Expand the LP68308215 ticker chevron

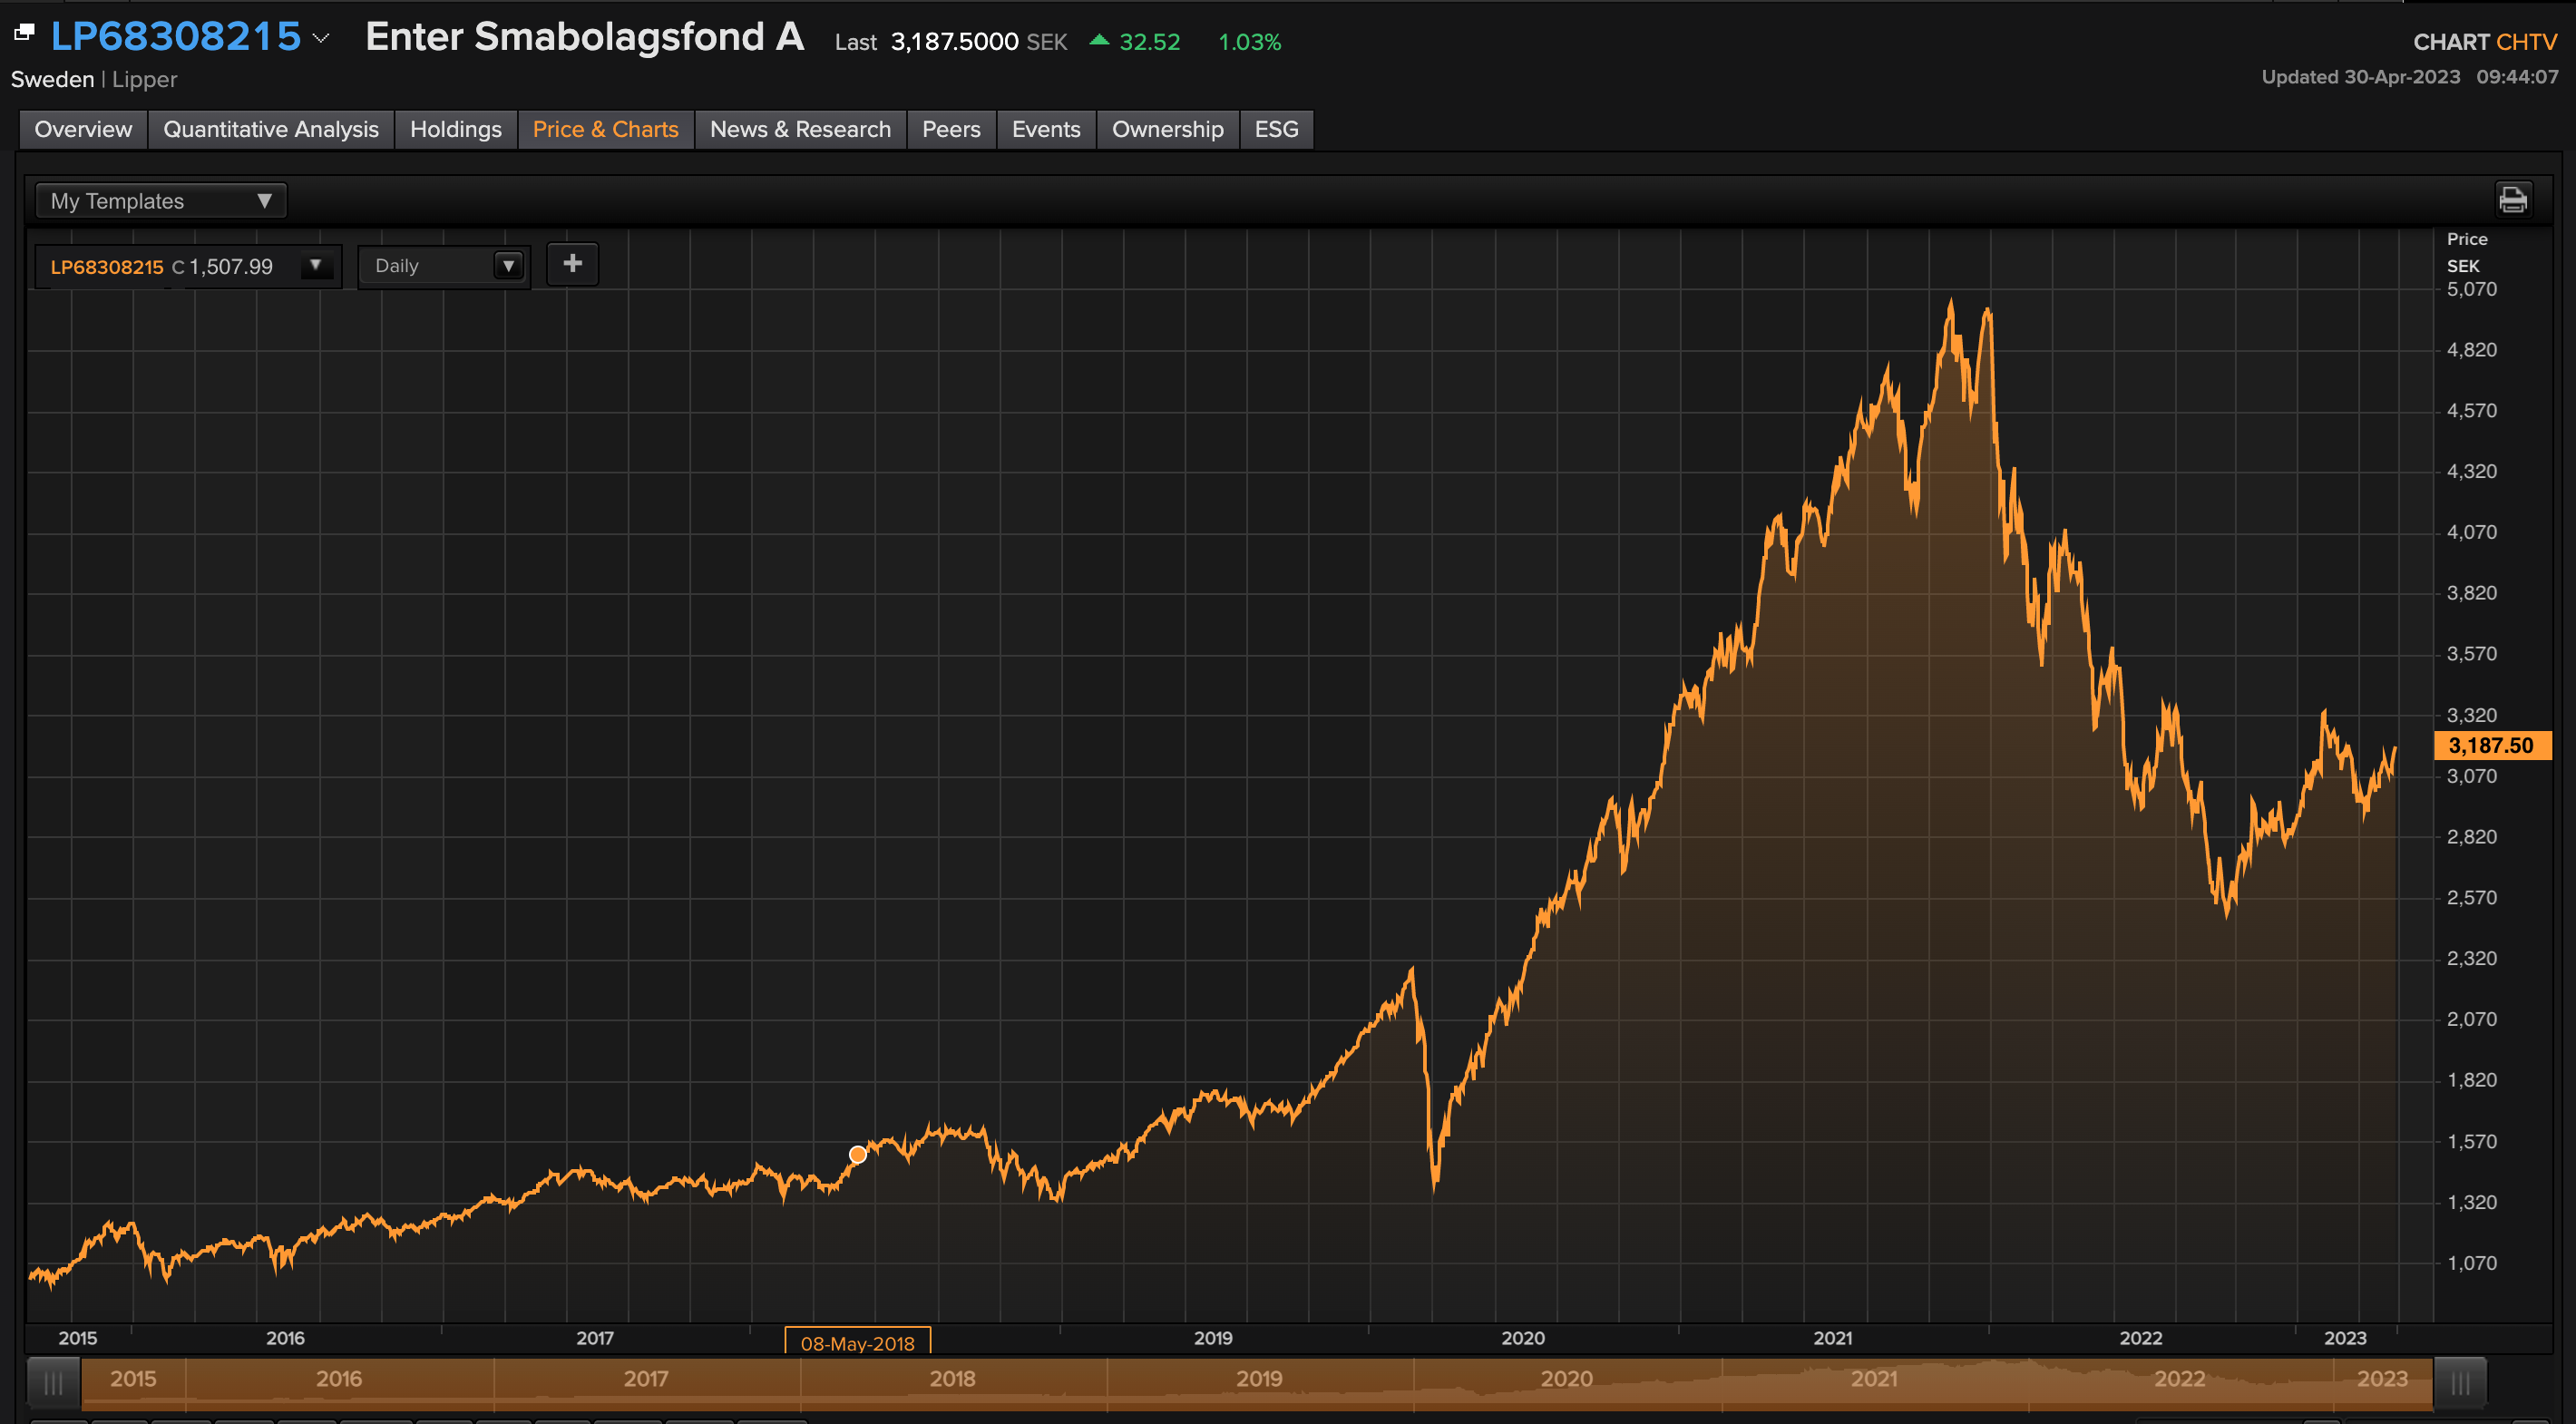click(321, 38)
